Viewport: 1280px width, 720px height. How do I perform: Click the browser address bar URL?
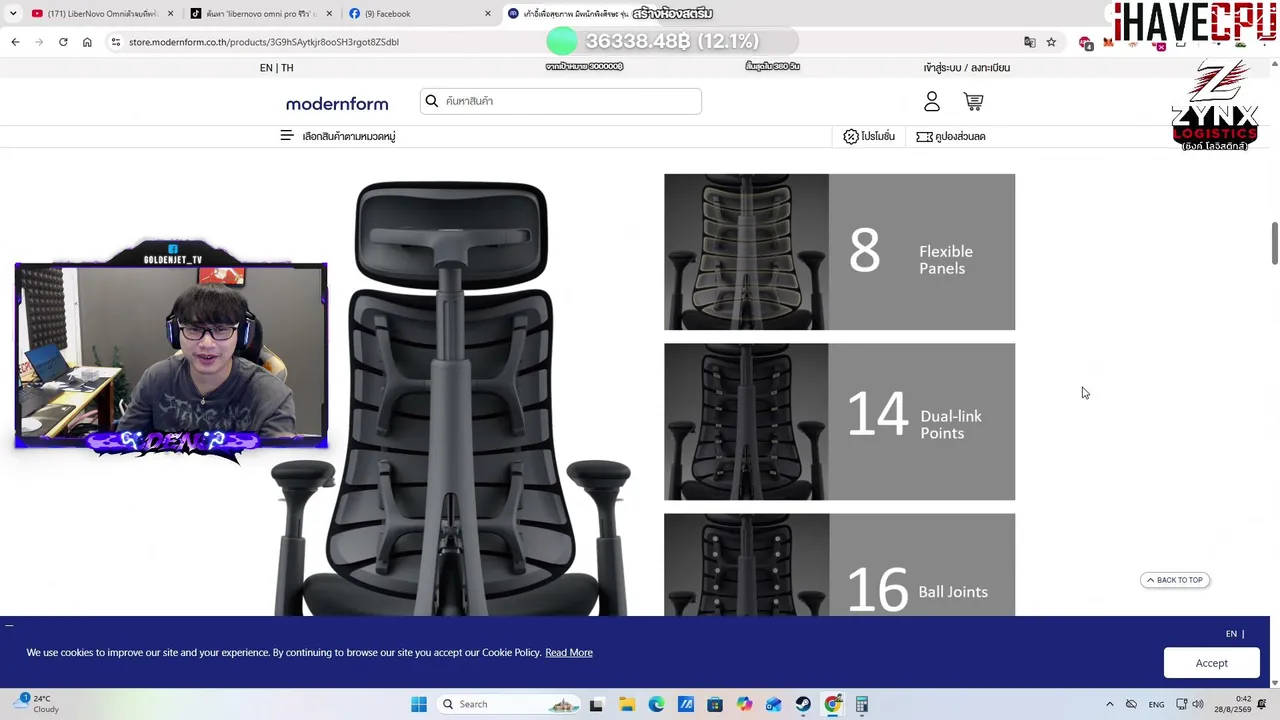(x=264, y=42)
